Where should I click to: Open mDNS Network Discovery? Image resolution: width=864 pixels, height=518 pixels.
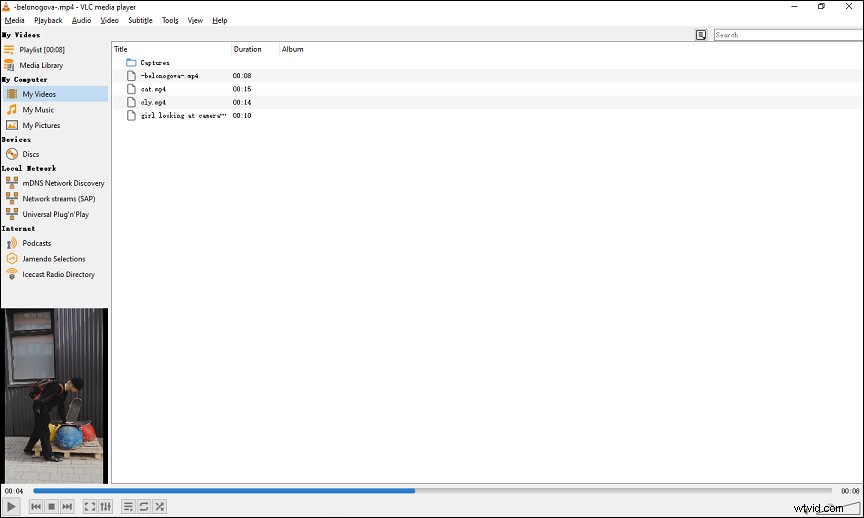pyautogui.click(x=63, y=183)
